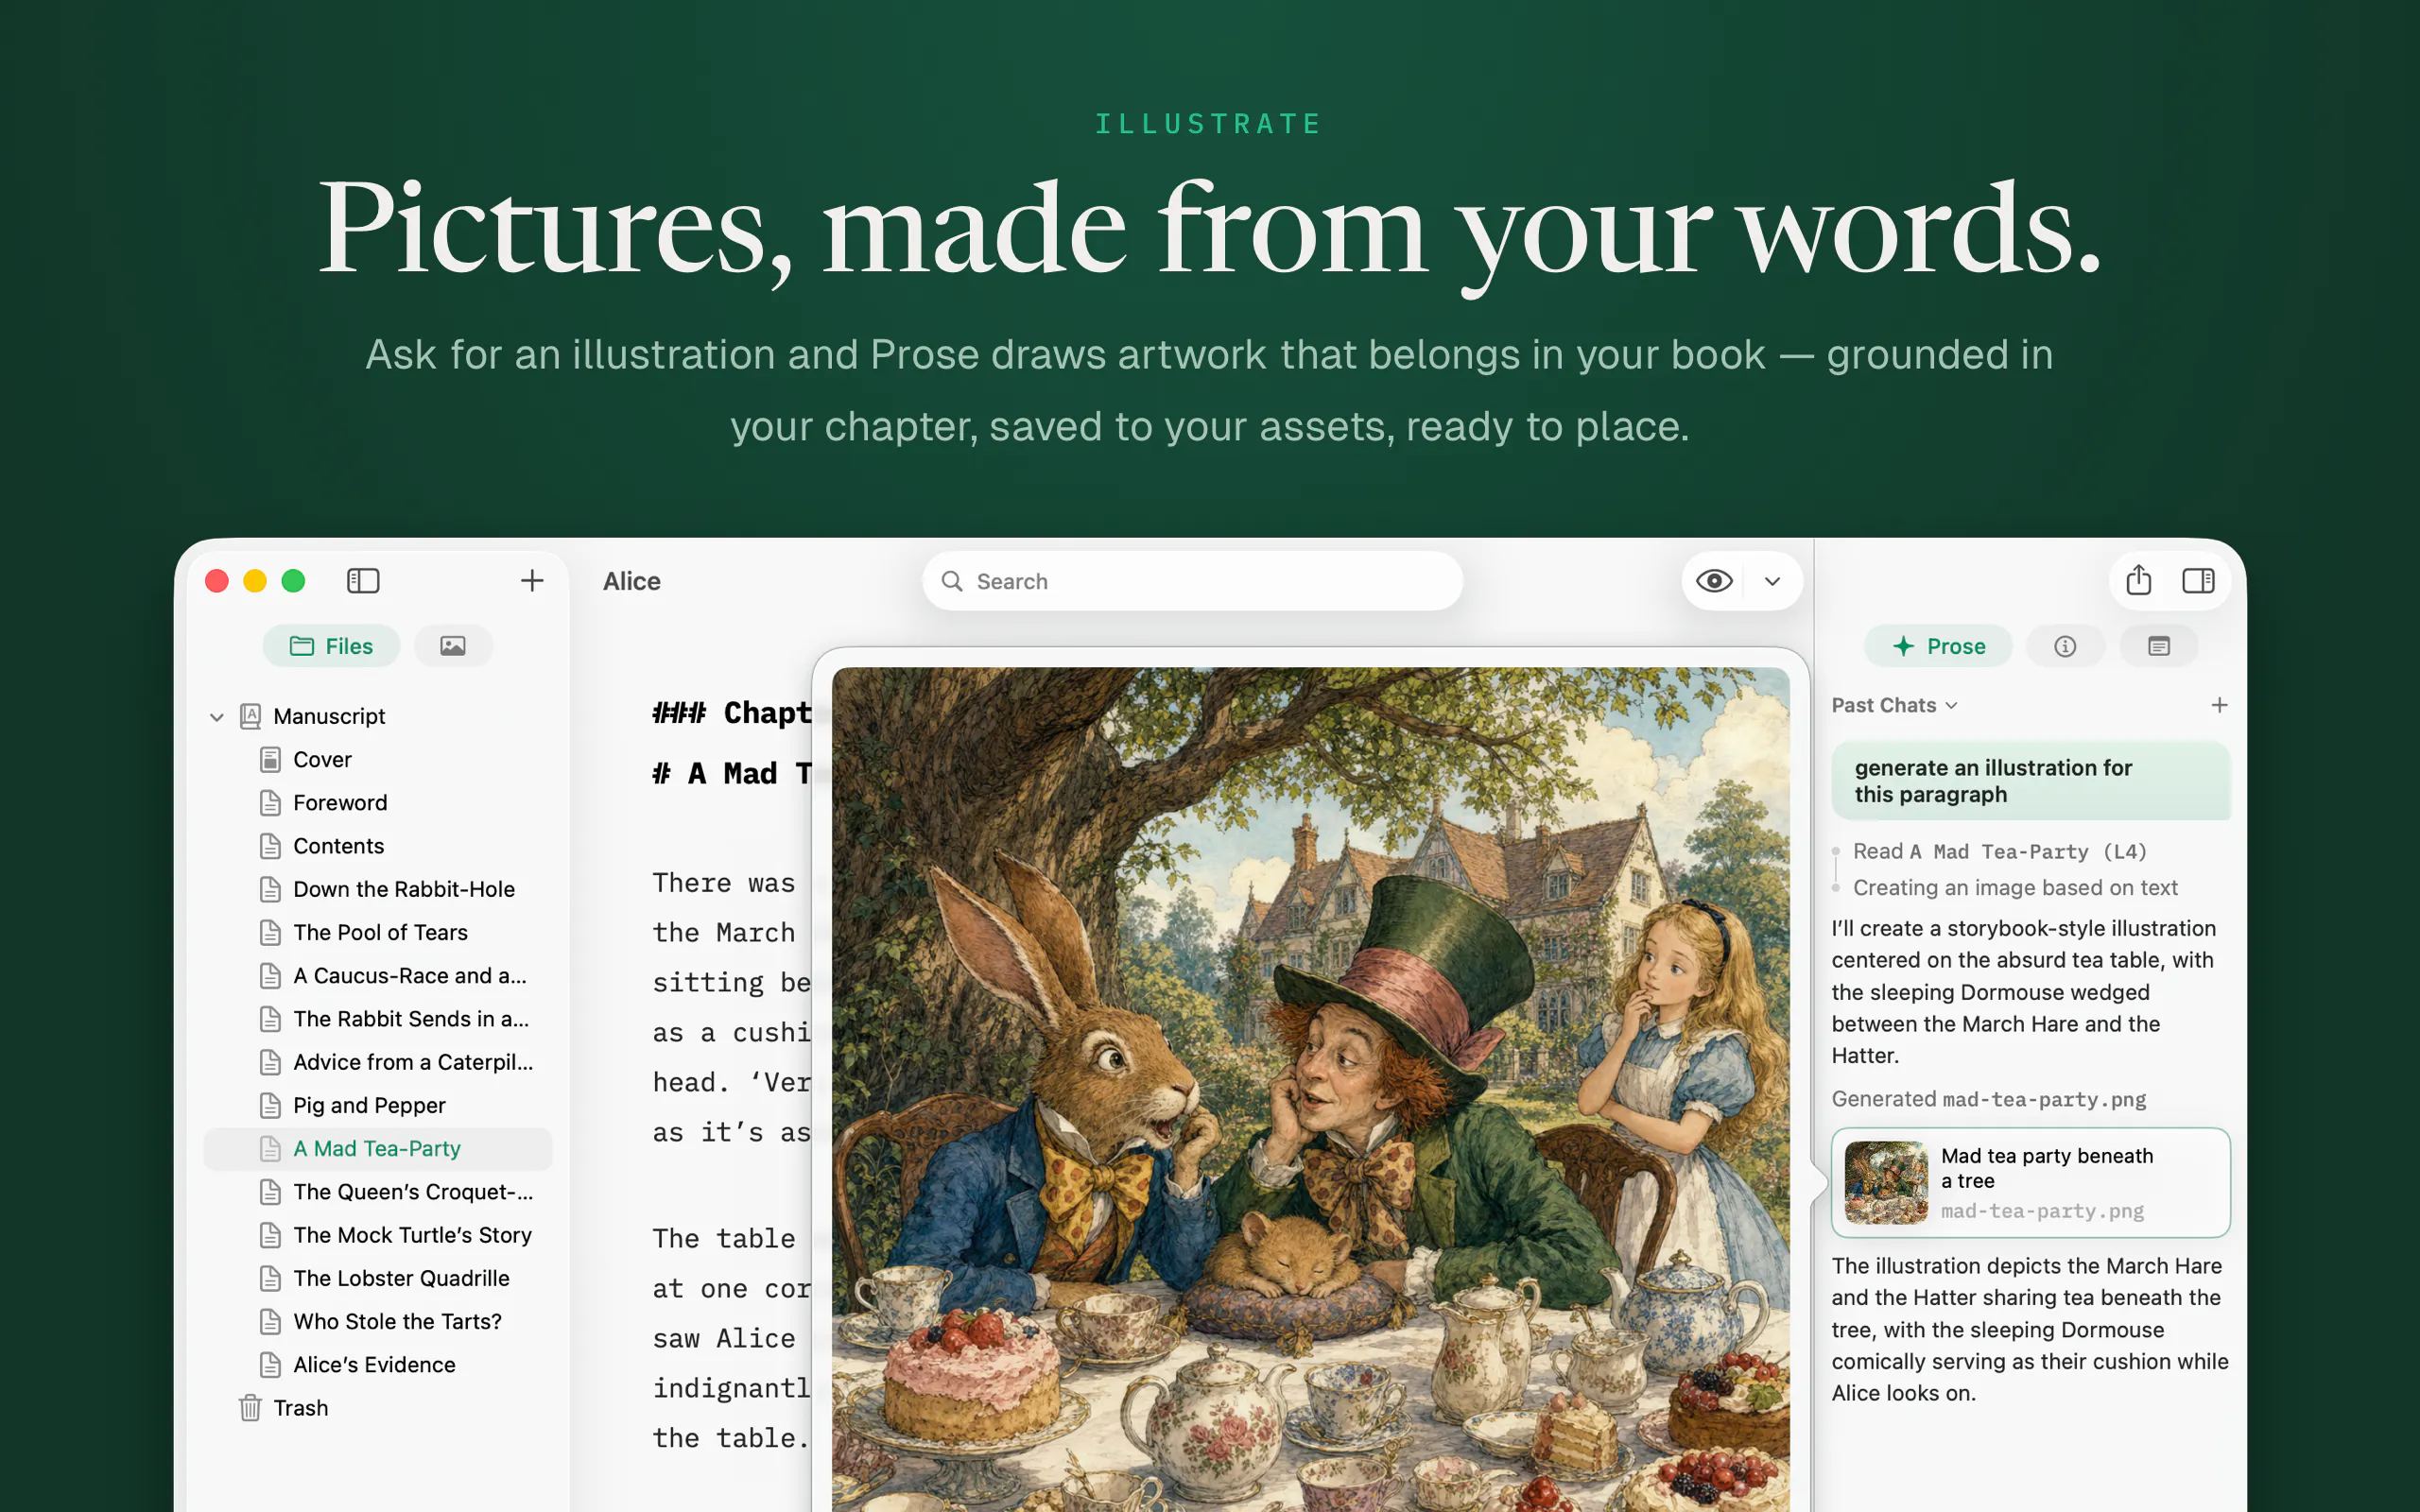Select The Pool of Tears chapter

click(380, 932)
